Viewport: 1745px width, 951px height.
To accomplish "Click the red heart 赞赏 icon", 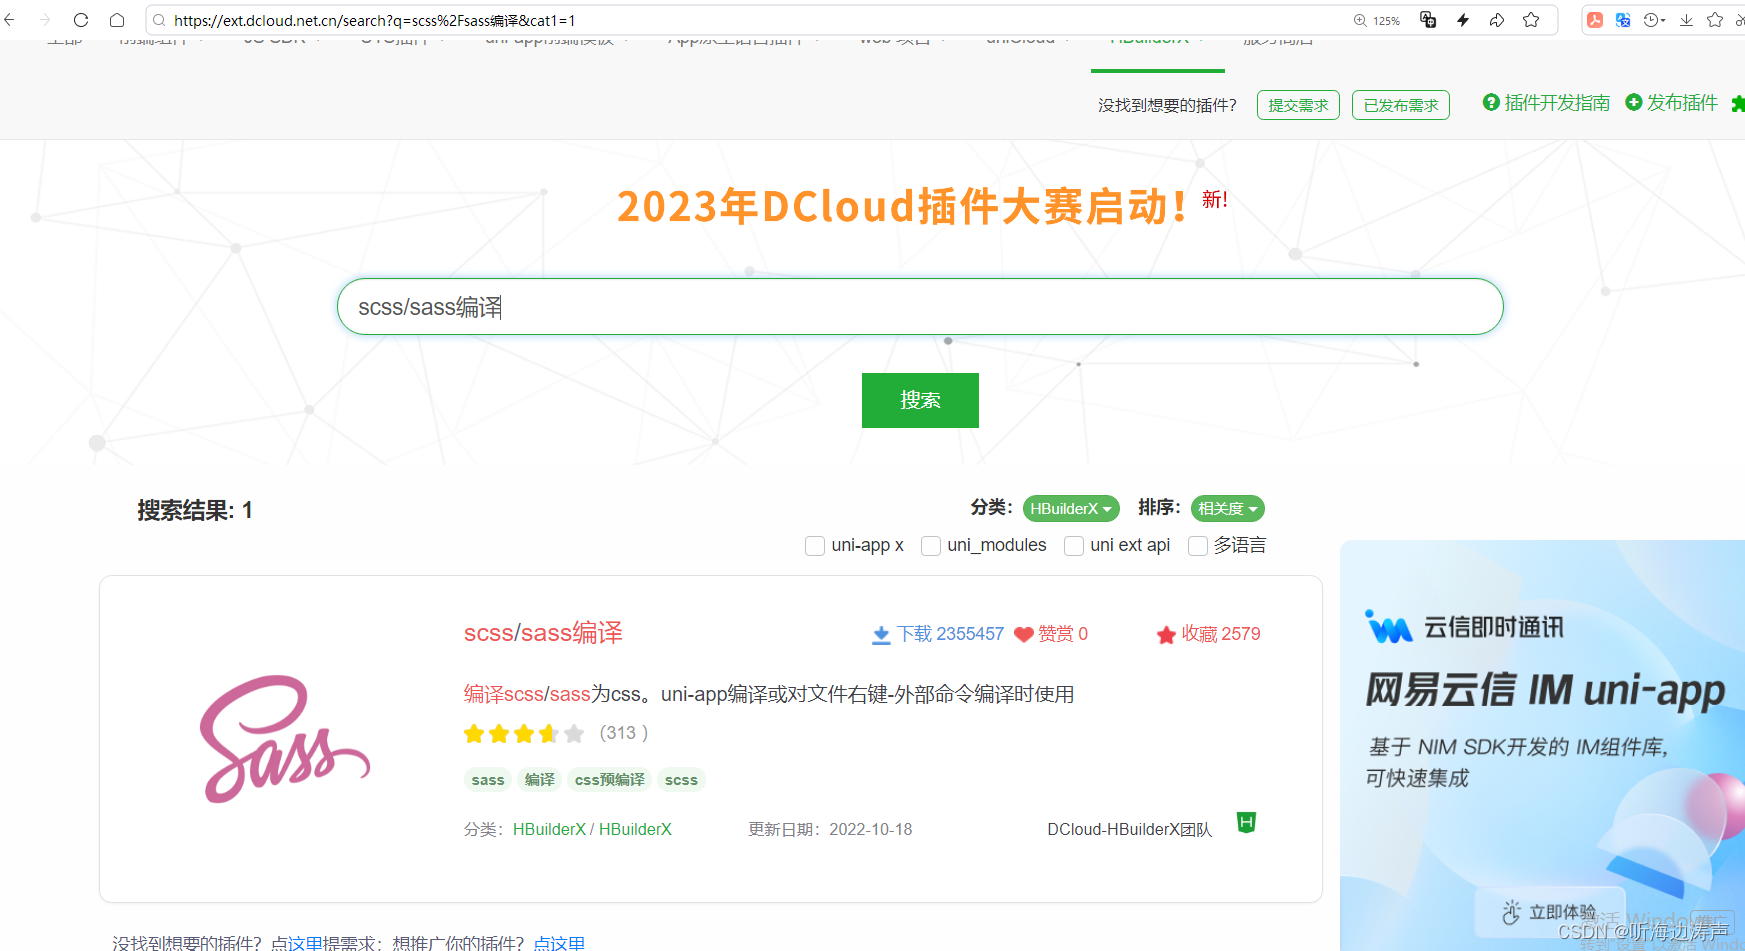I will (x=1023, y=634).
